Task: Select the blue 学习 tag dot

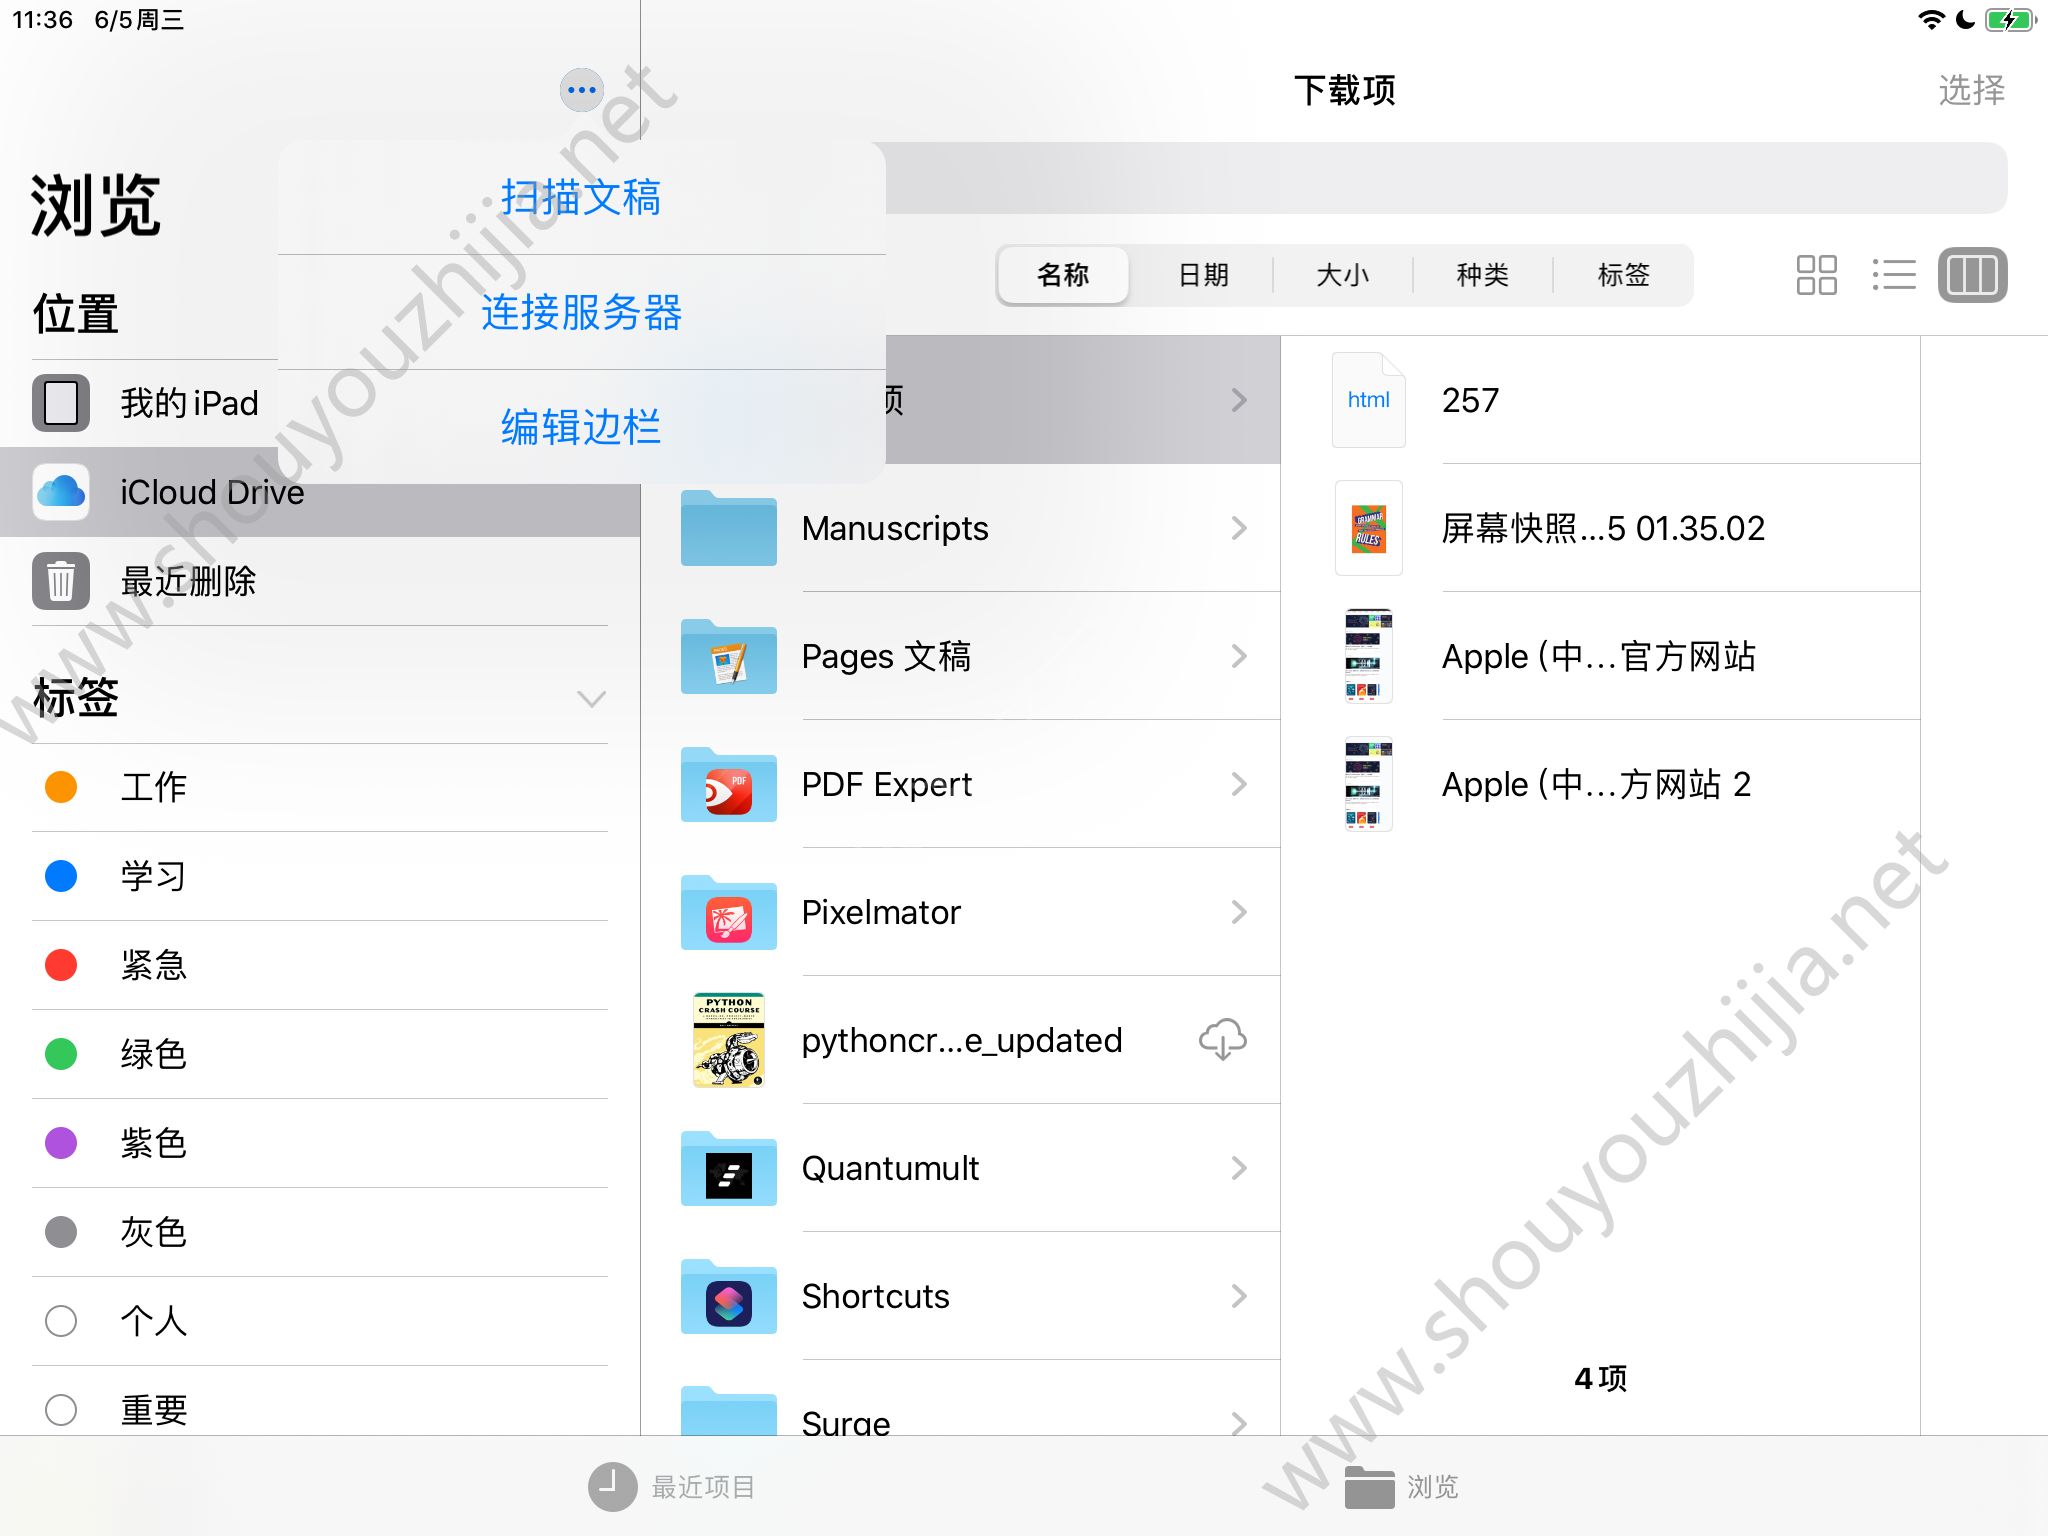Action: pyautogui.click(x=61, y=876)
